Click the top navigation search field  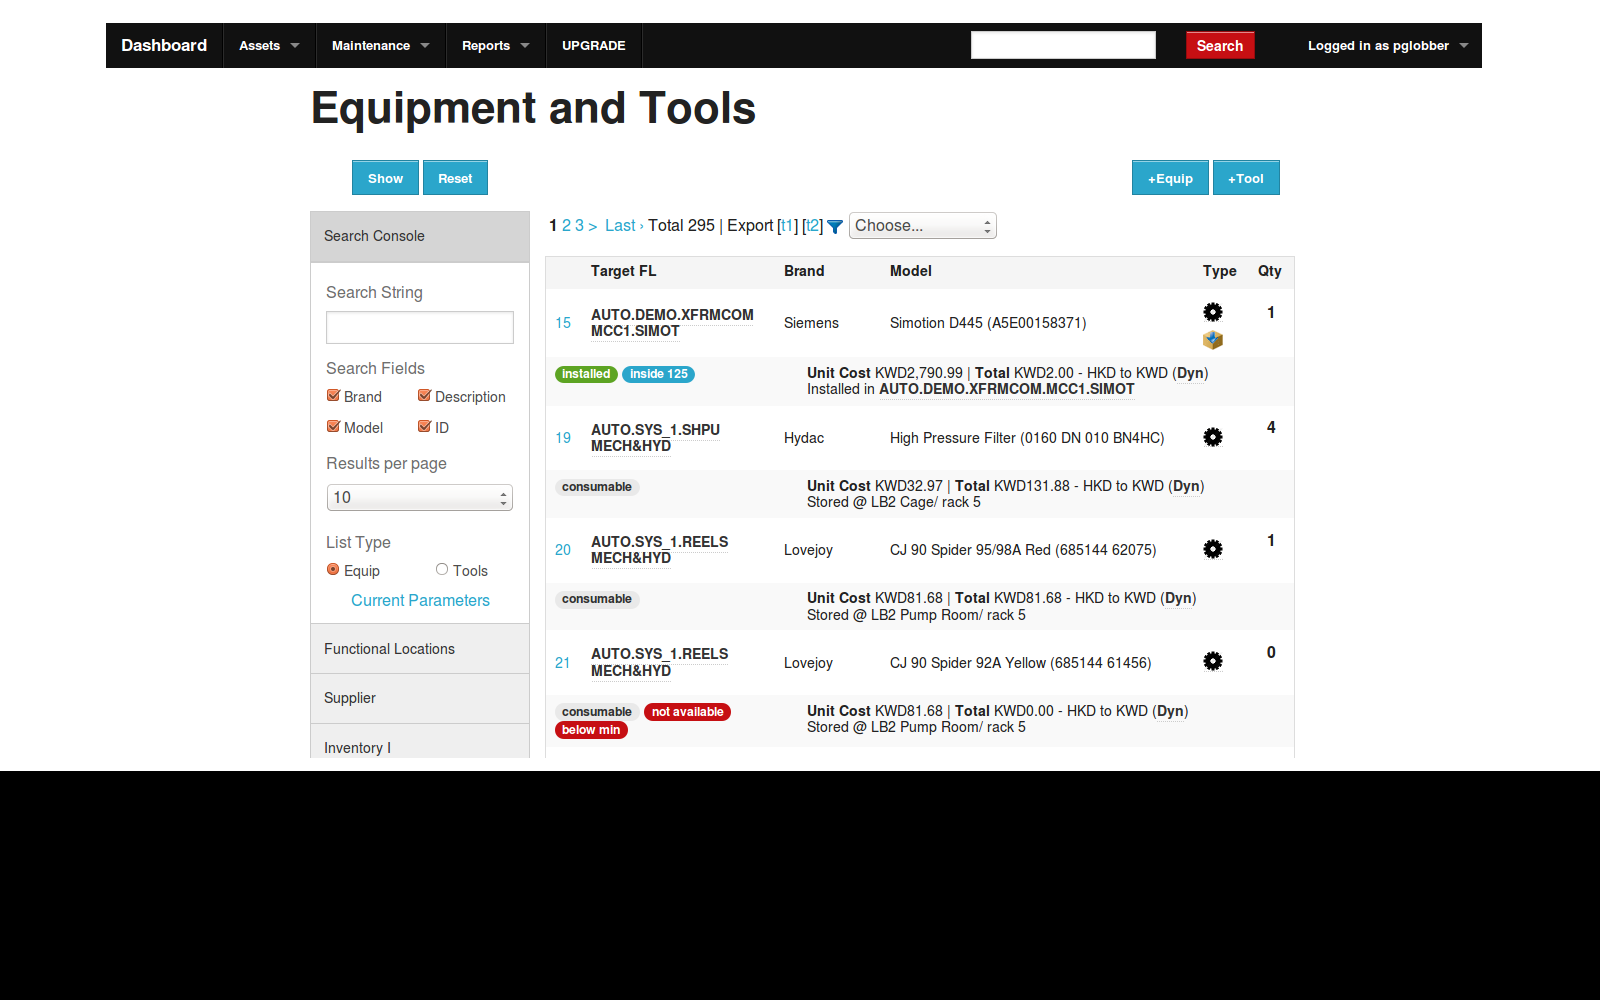[1063, 45]
